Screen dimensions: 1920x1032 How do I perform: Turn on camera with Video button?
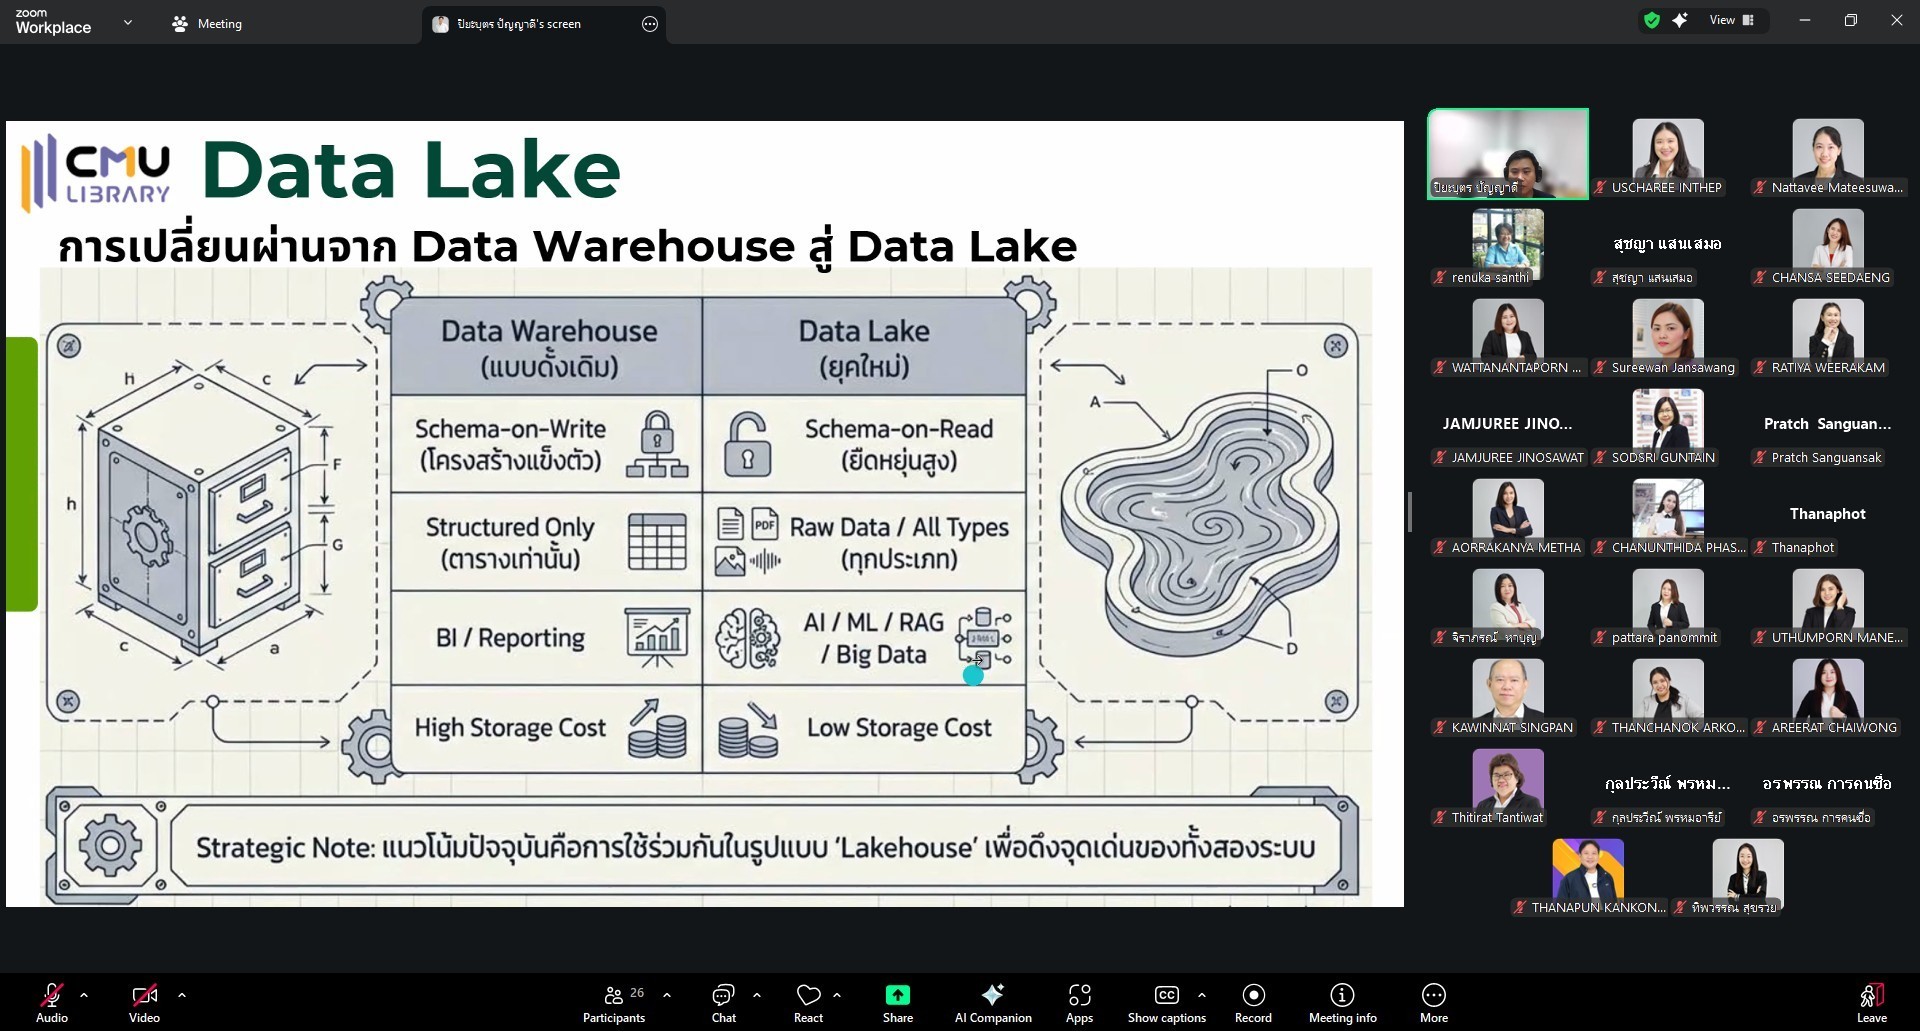point(144,1003)
